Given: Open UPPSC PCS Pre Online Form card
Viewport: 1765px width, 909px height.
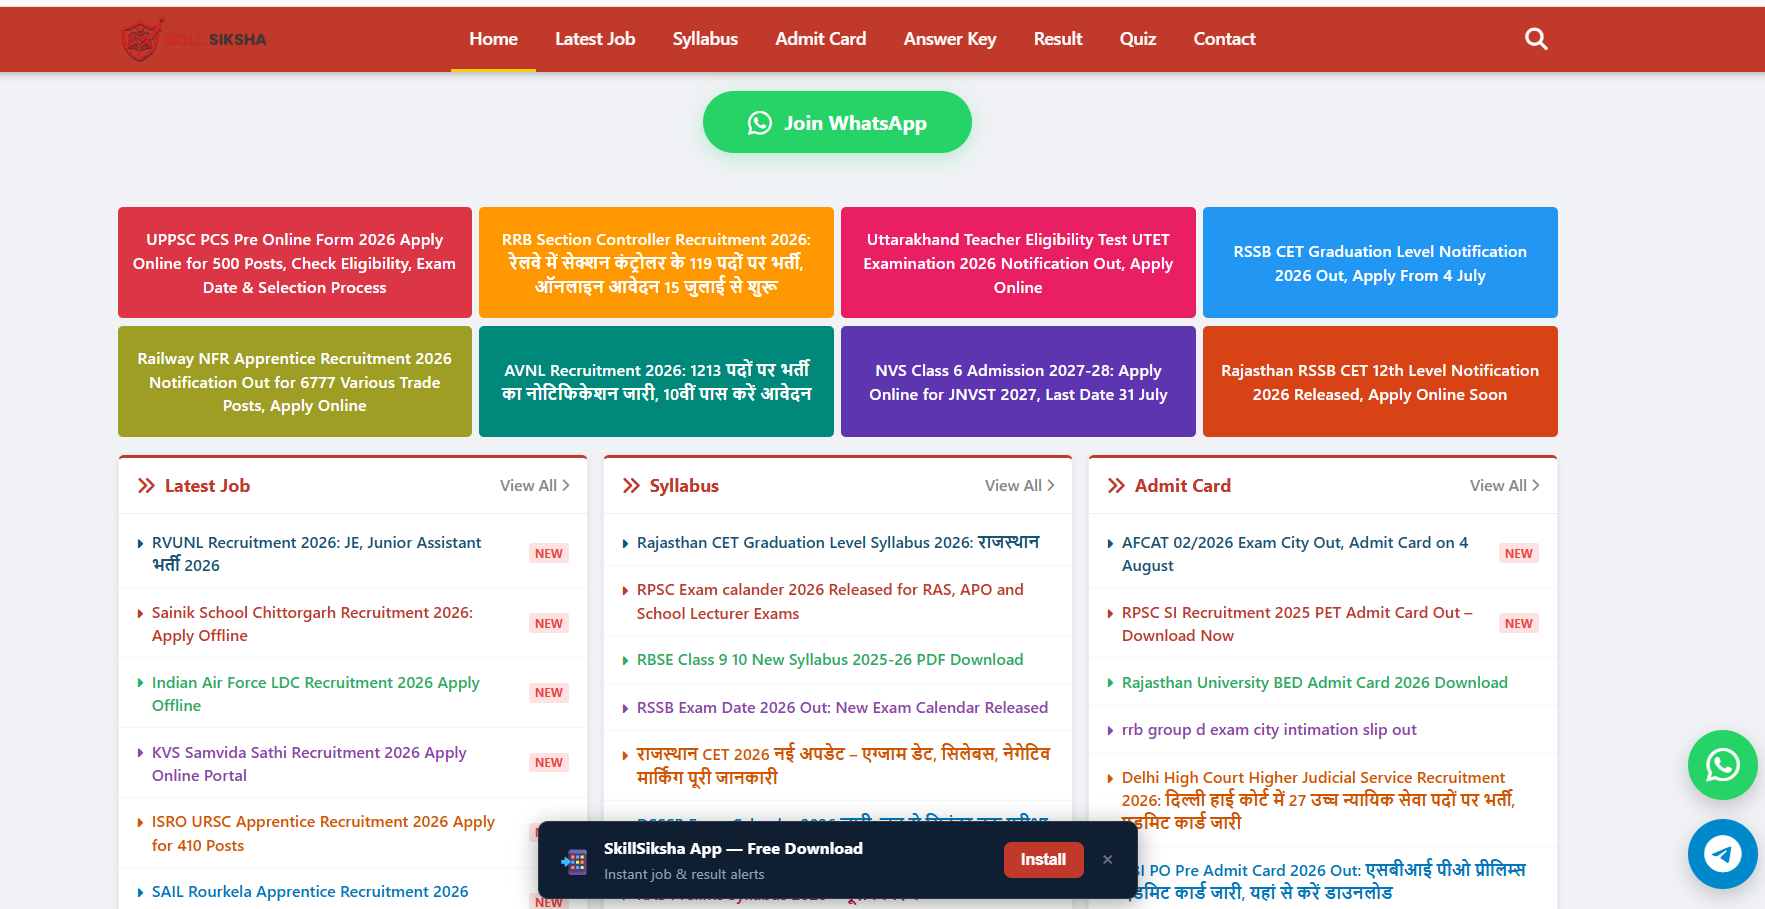Looking at the screenshot, I should (295, 263).
